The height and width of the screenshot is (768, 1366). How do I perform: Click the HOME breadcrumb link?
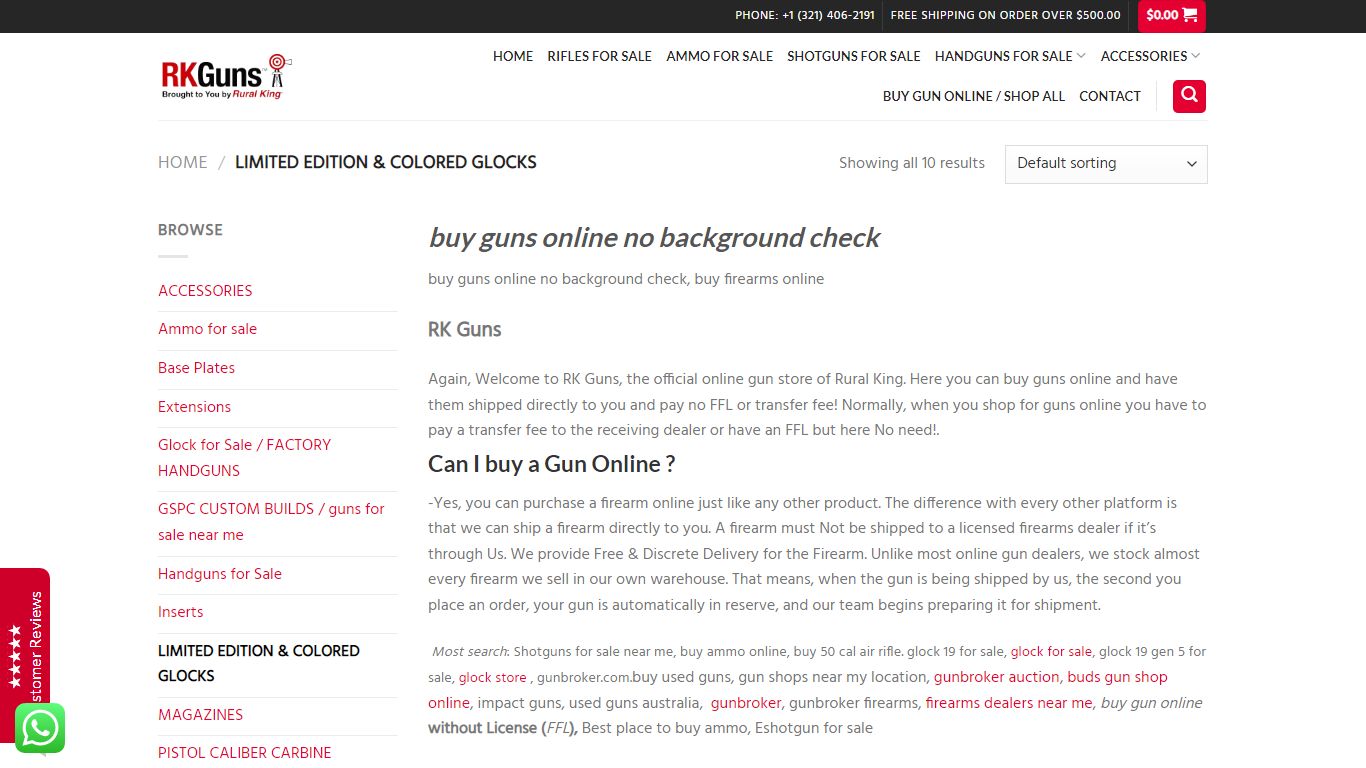point(183,162)
